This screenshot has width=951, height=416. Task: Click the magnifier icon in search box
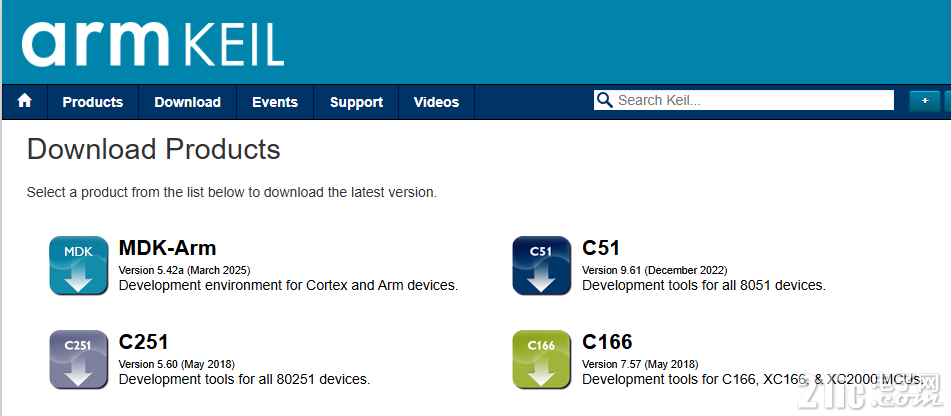click(604, 100)
